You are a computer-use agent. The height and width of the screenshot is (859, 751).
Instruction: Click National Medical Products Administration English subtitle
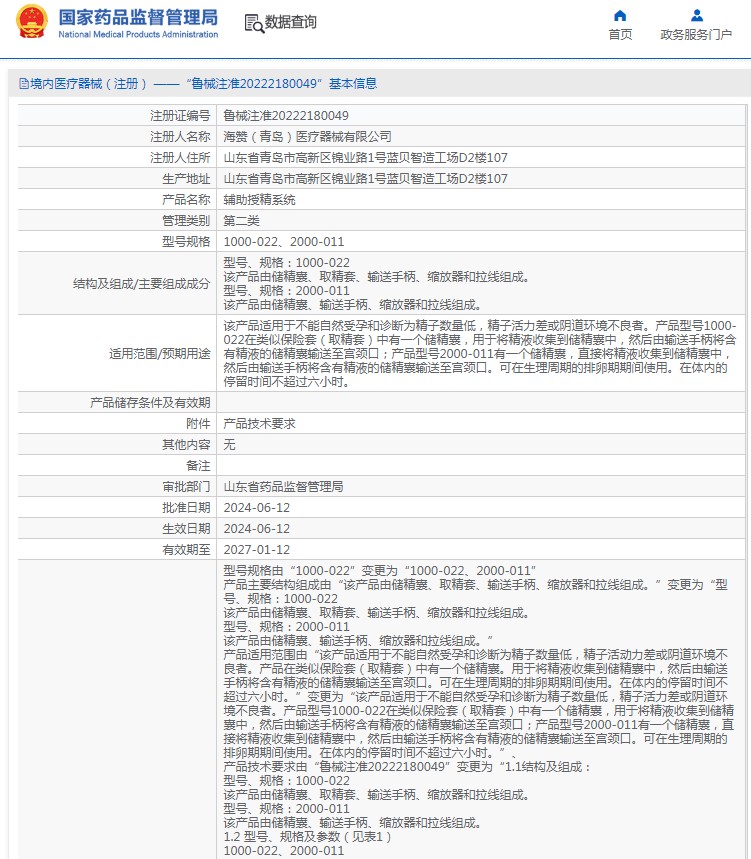click(138, 34)
